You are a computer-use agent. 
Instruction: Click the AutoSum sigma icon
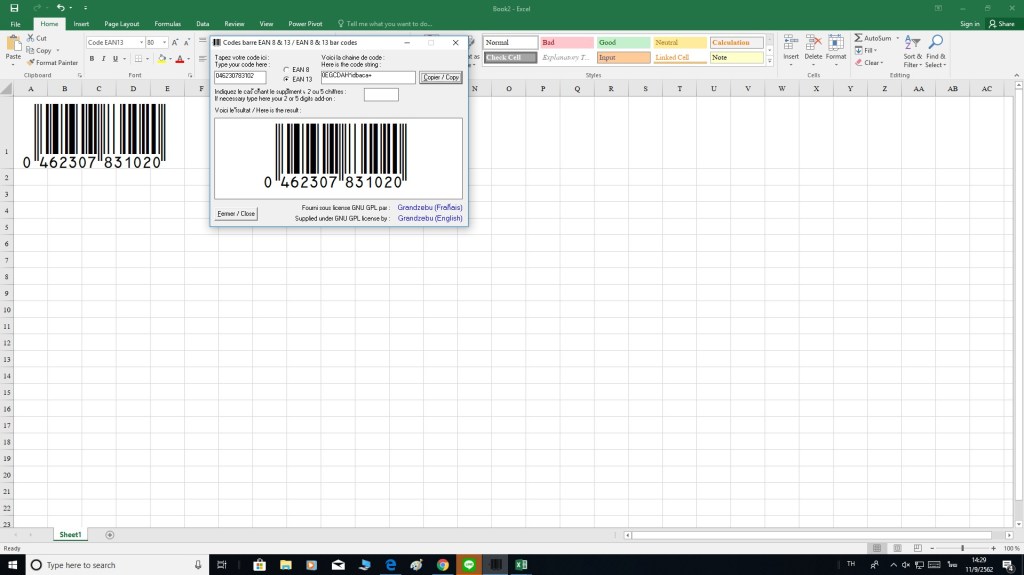(858, 38)
